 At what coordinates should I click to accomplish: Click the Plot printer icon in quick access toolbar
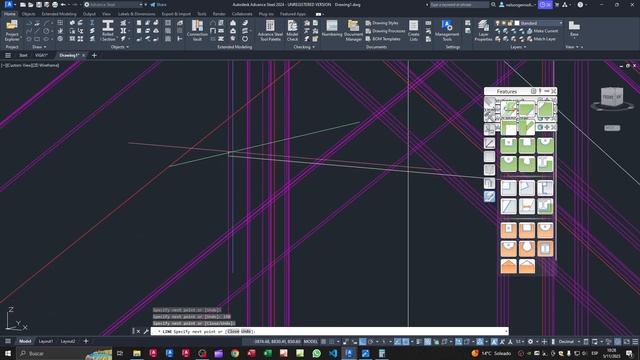point(55,4)
